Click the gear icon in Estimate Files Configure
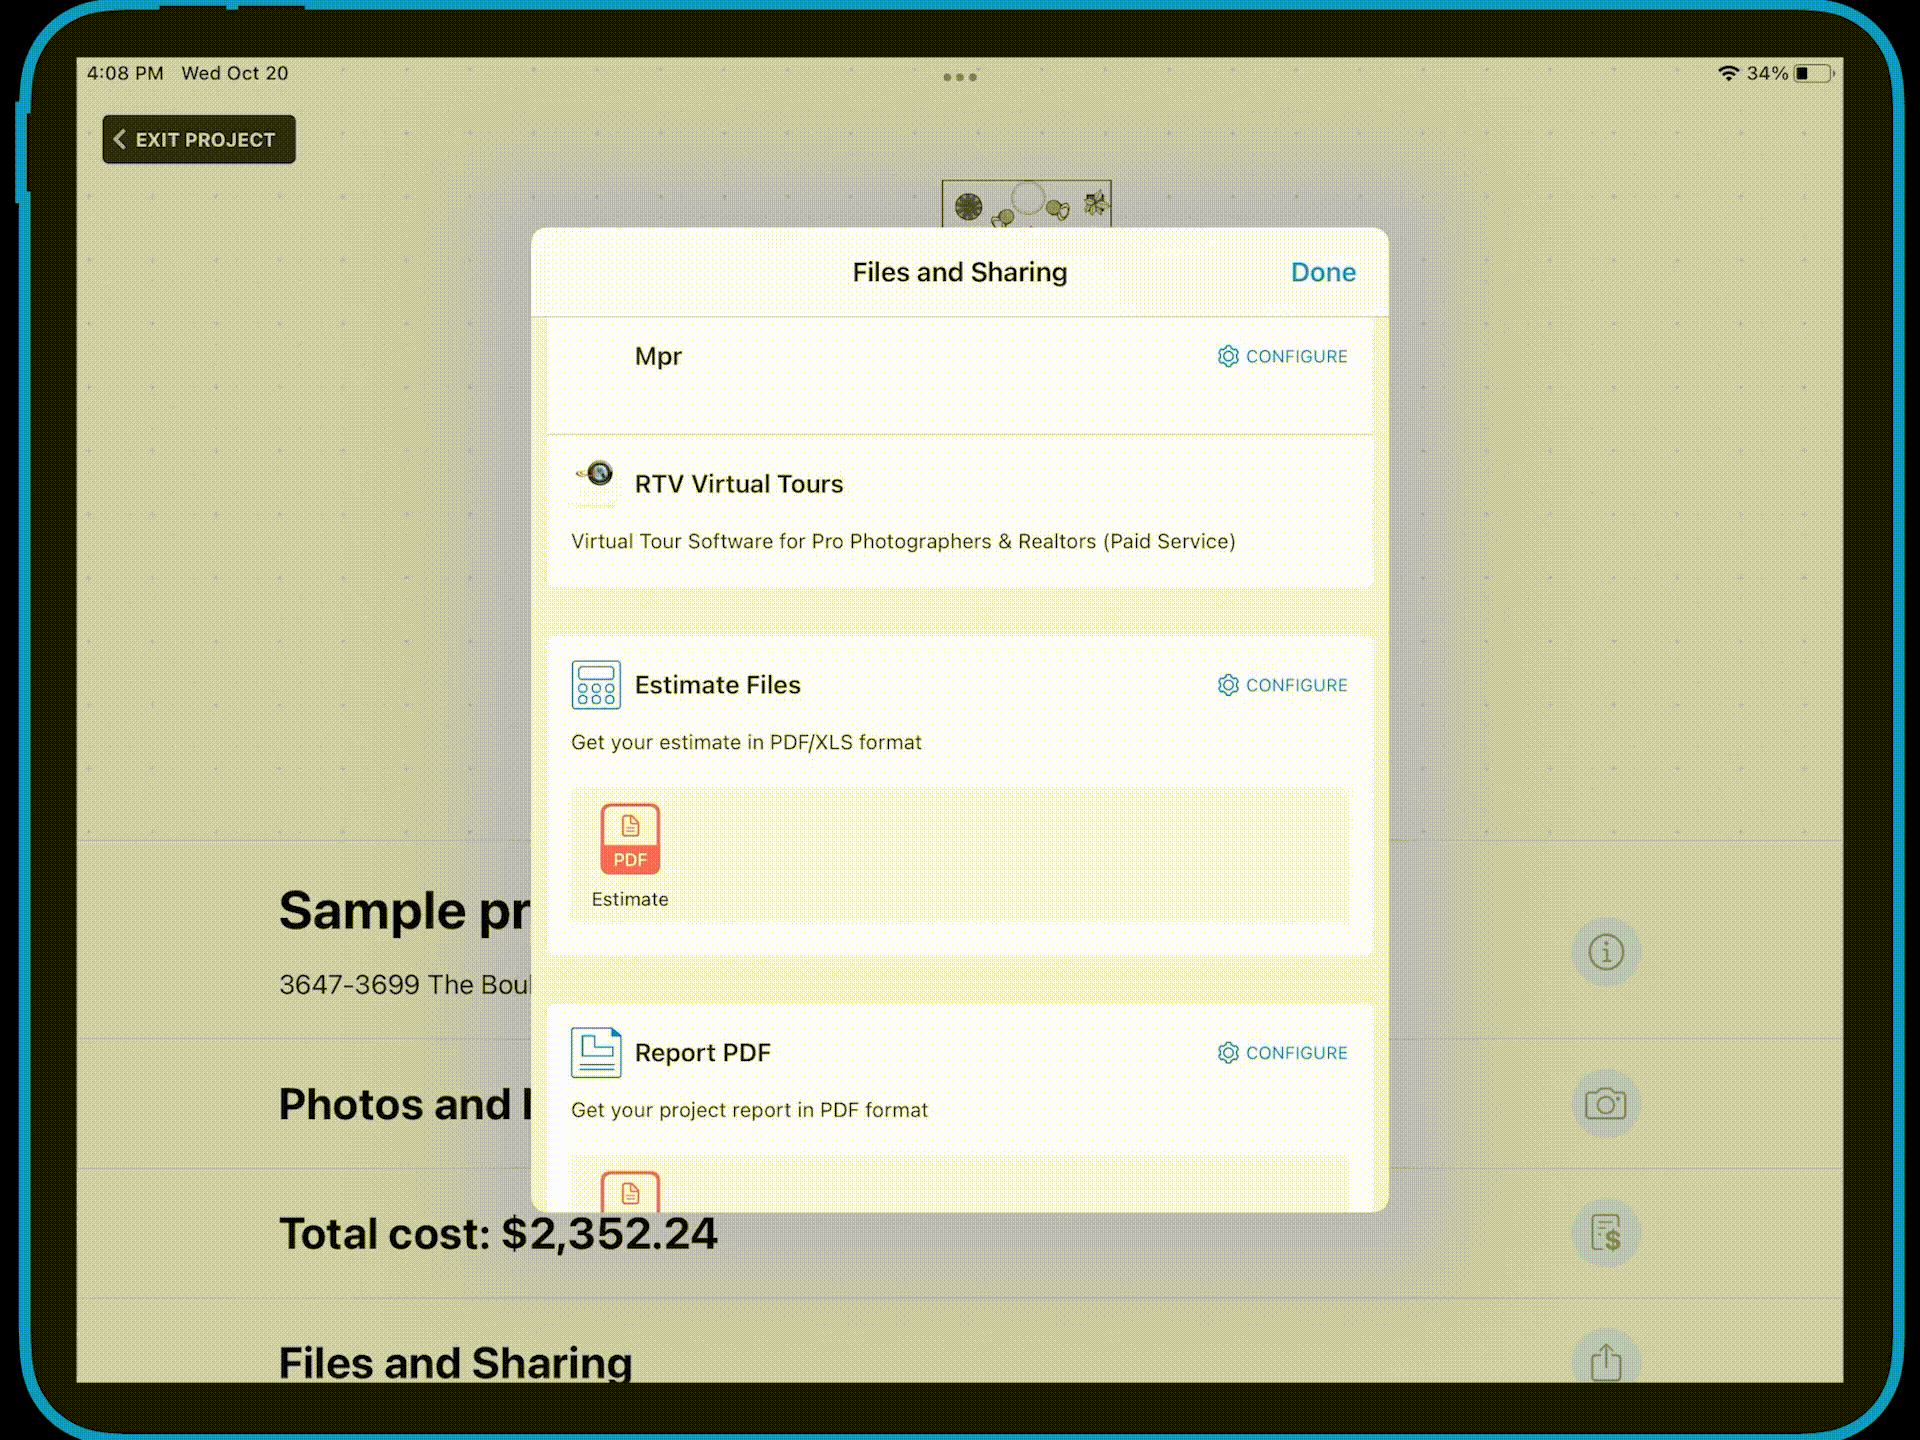The image size is (1920, 1440). (x=1228, y=685)
